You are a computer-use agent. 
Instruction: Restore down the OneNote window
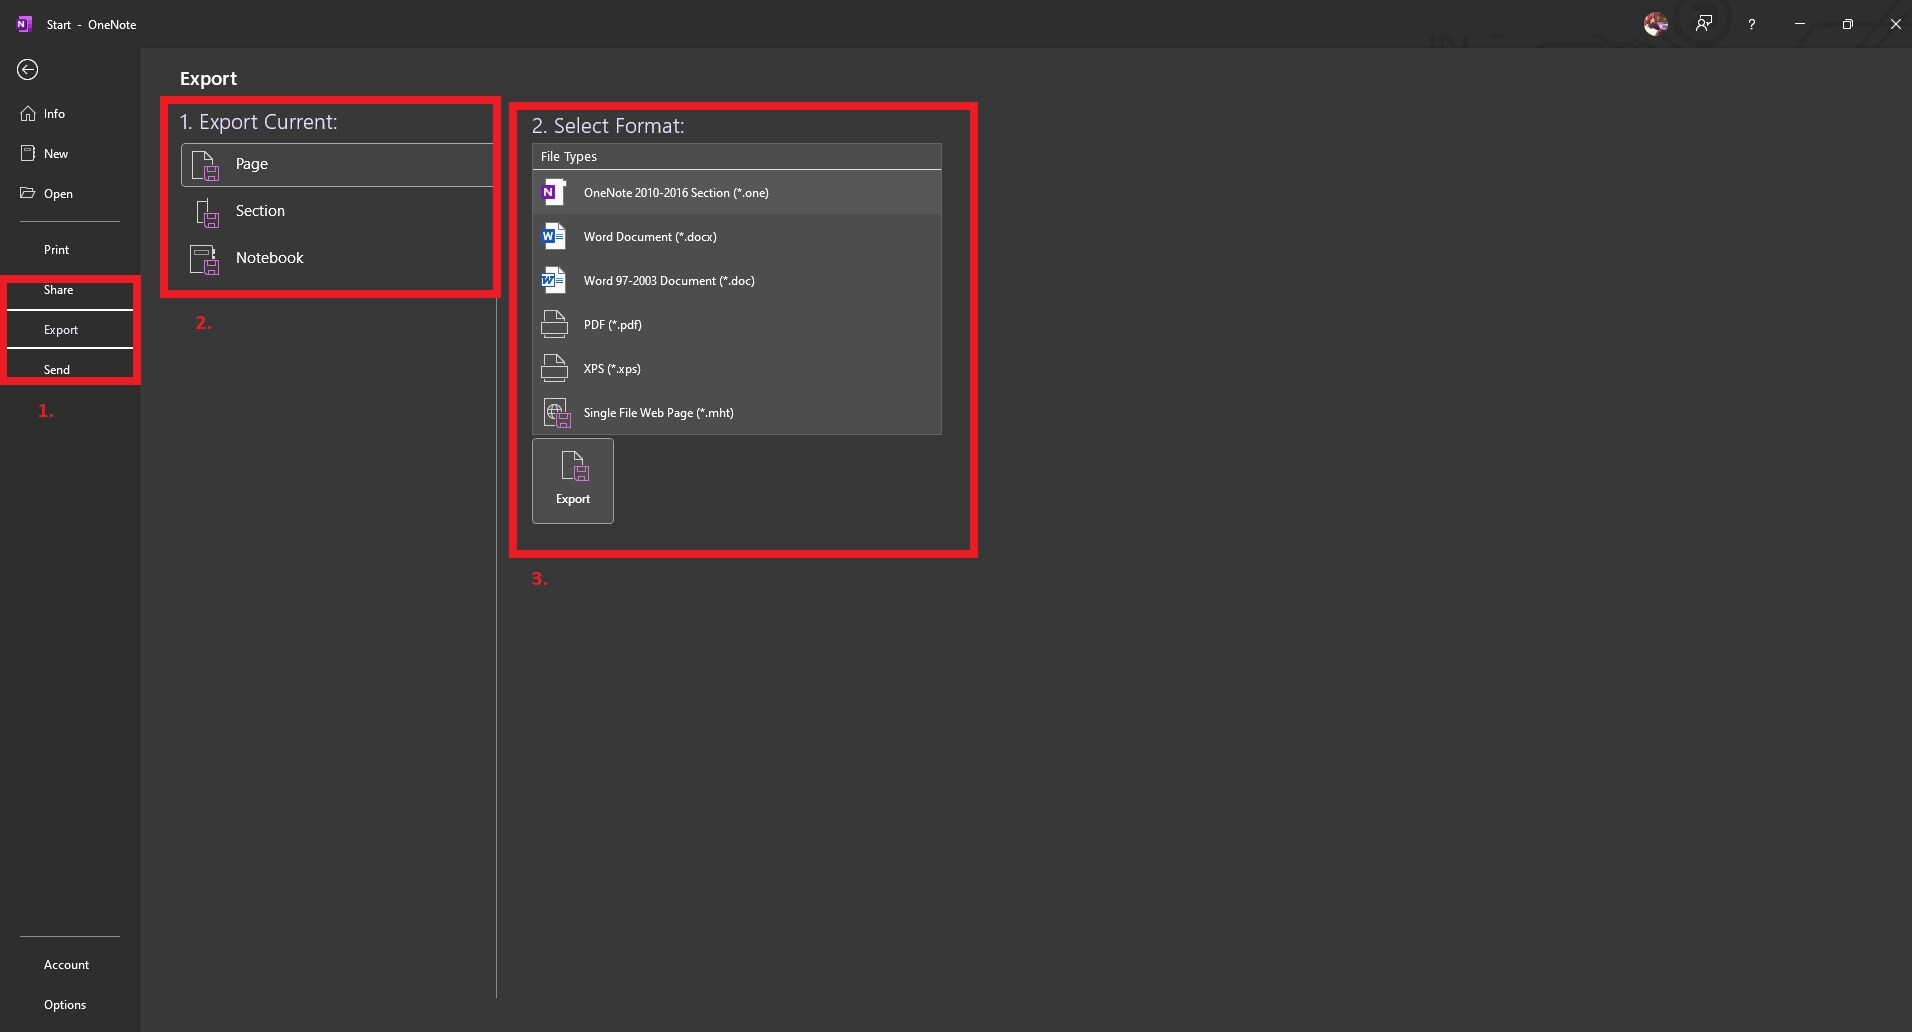point(1848,24)
